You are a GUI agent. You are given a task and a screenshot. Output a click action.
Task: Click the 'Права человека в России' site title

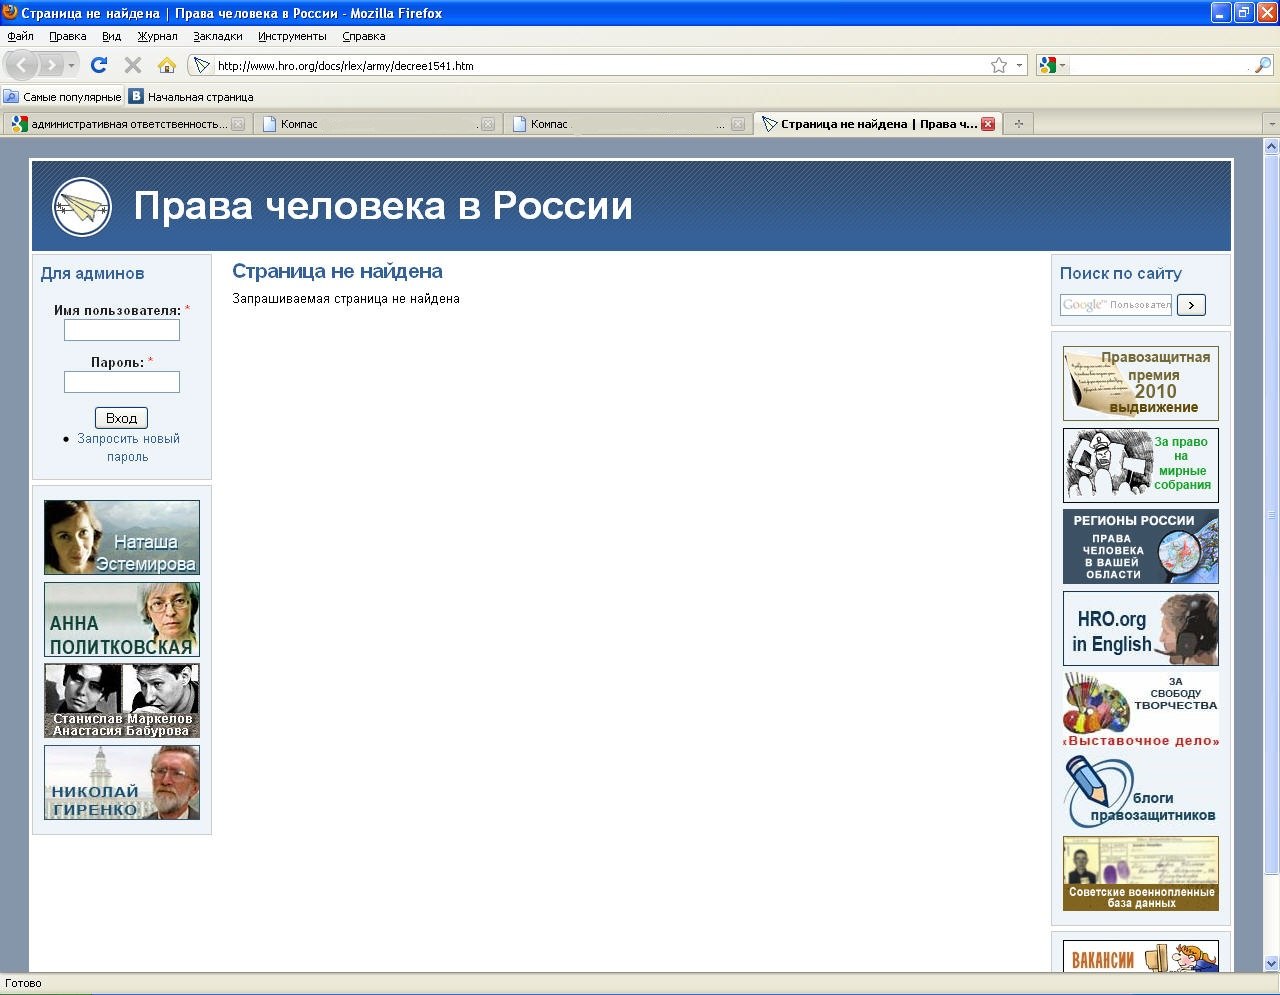(383, 206)
